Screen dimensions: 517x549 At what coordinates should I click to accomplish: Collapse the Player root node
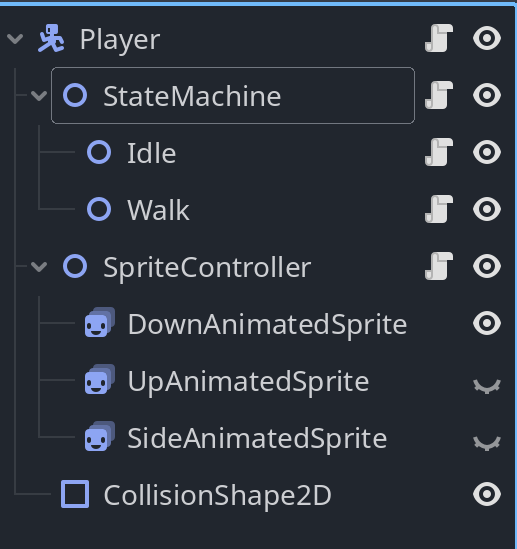15,39
